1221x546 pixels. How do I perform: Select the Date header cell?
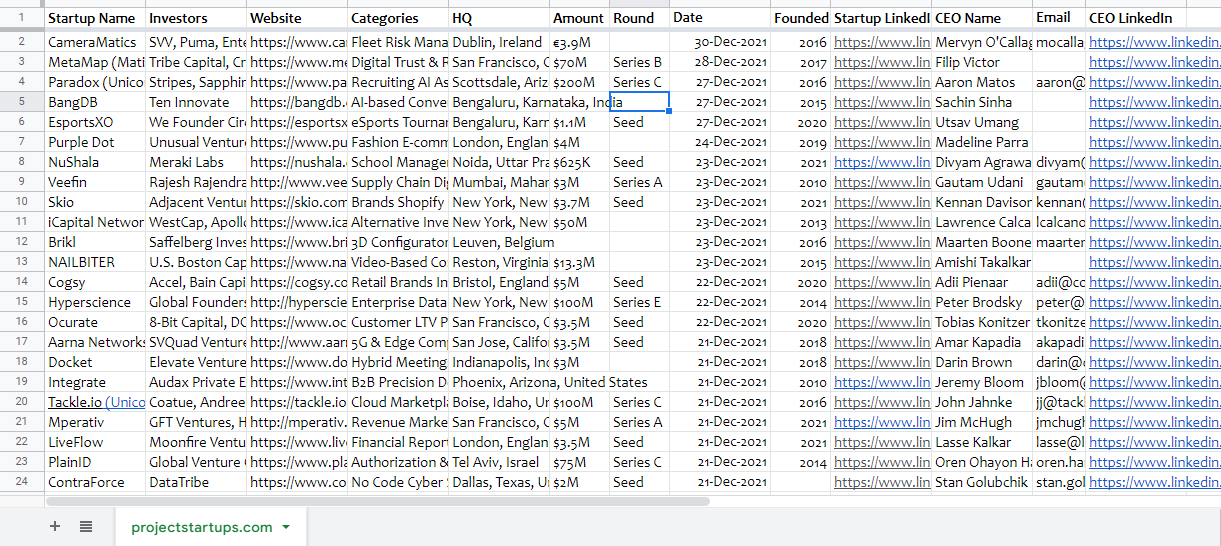[x=720, y=18]
